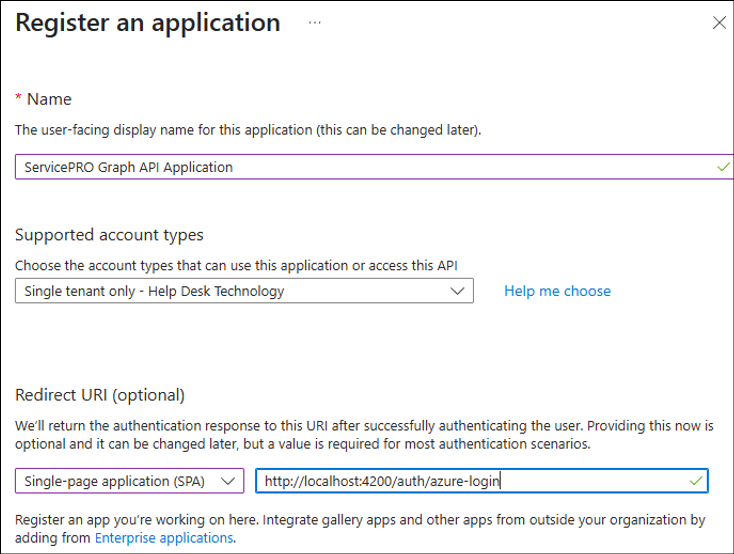Click the Register an application heading

(x=148, y=22)
